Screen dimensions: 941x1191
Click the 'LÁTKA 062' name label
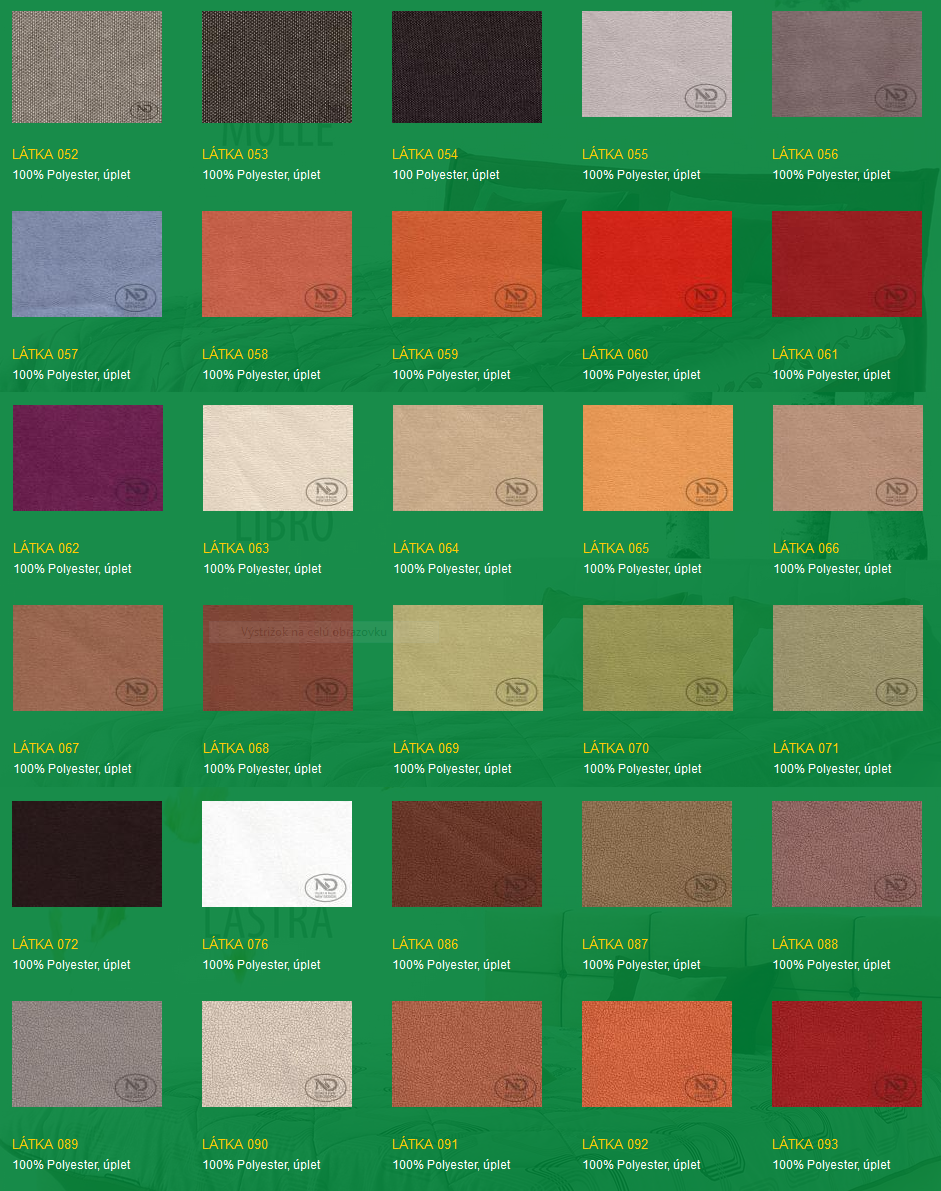[x=46, y=548]
